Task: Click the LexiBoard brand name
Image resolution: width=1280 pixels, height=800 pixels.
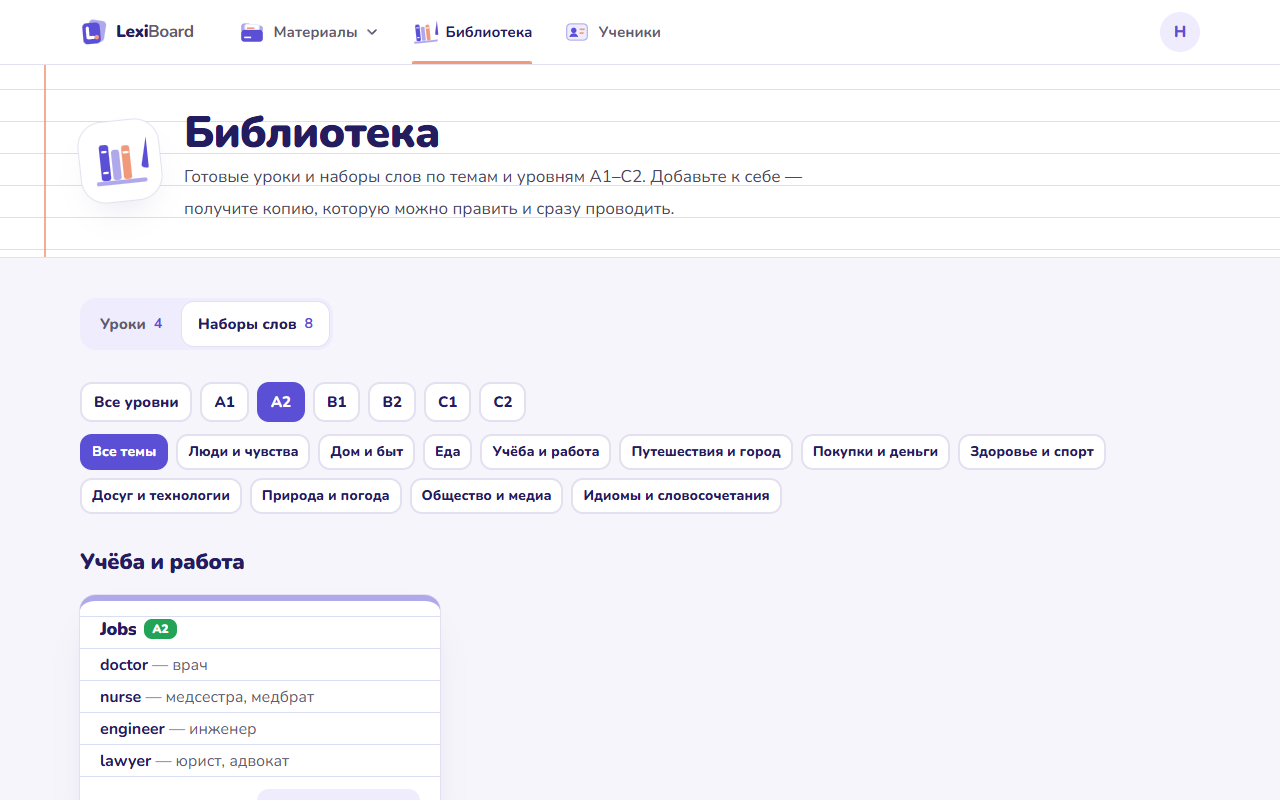Action: click(155, 32)
